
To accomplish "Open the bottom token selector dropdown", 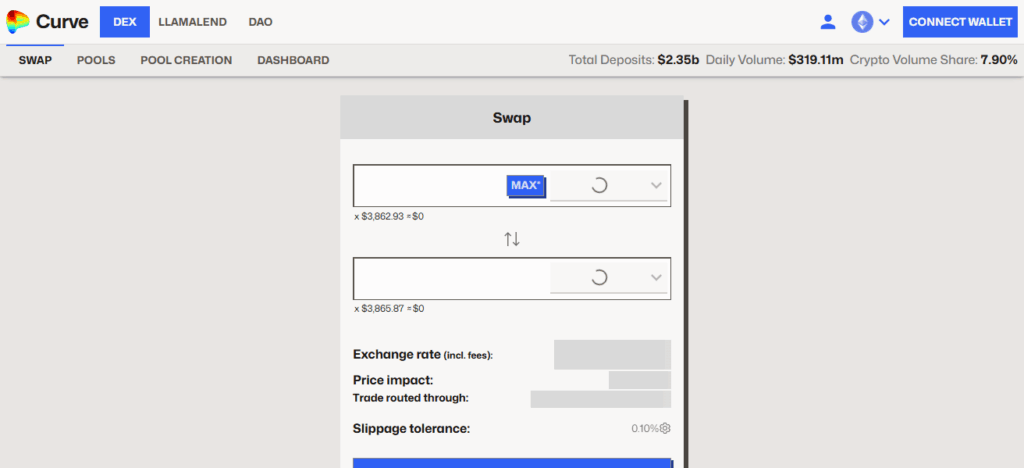I will [609, 277].
